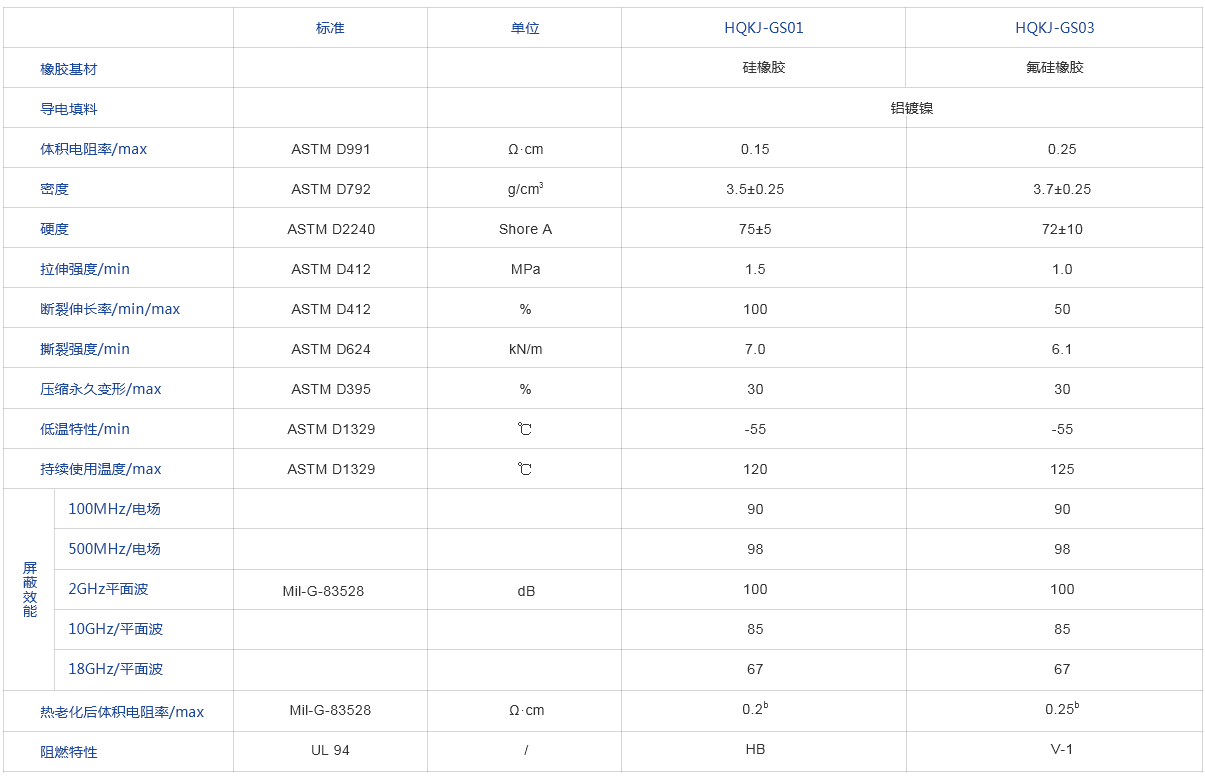Select the 屏蔽效能 vertical group label
Screen dimensions: 1205x780
[30, 589]
